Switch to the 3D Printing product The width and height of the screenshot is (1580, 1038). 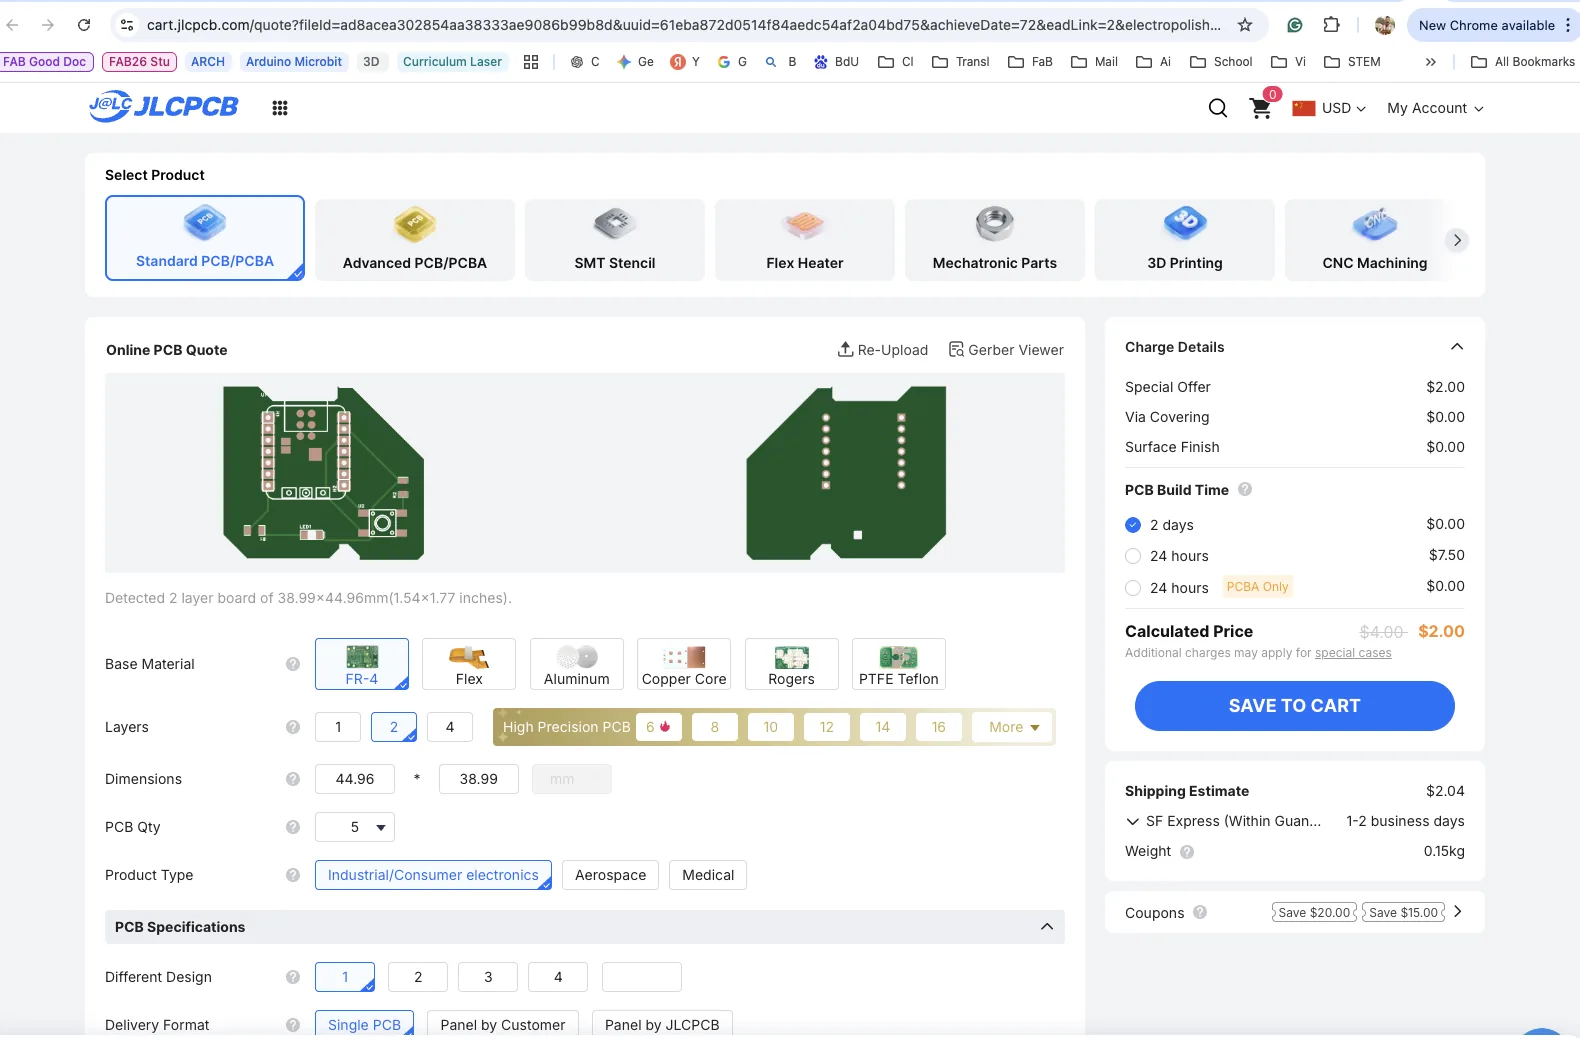[1184, 240]
